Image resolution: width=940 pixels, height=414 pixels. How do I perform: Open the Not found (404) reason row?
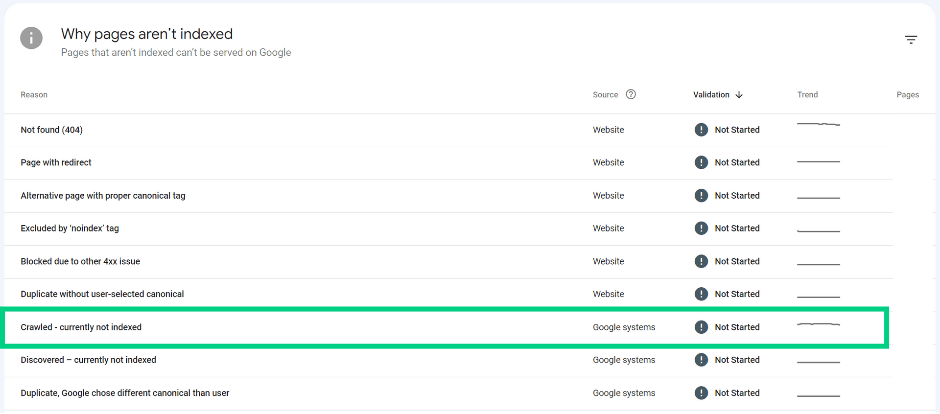448,130
